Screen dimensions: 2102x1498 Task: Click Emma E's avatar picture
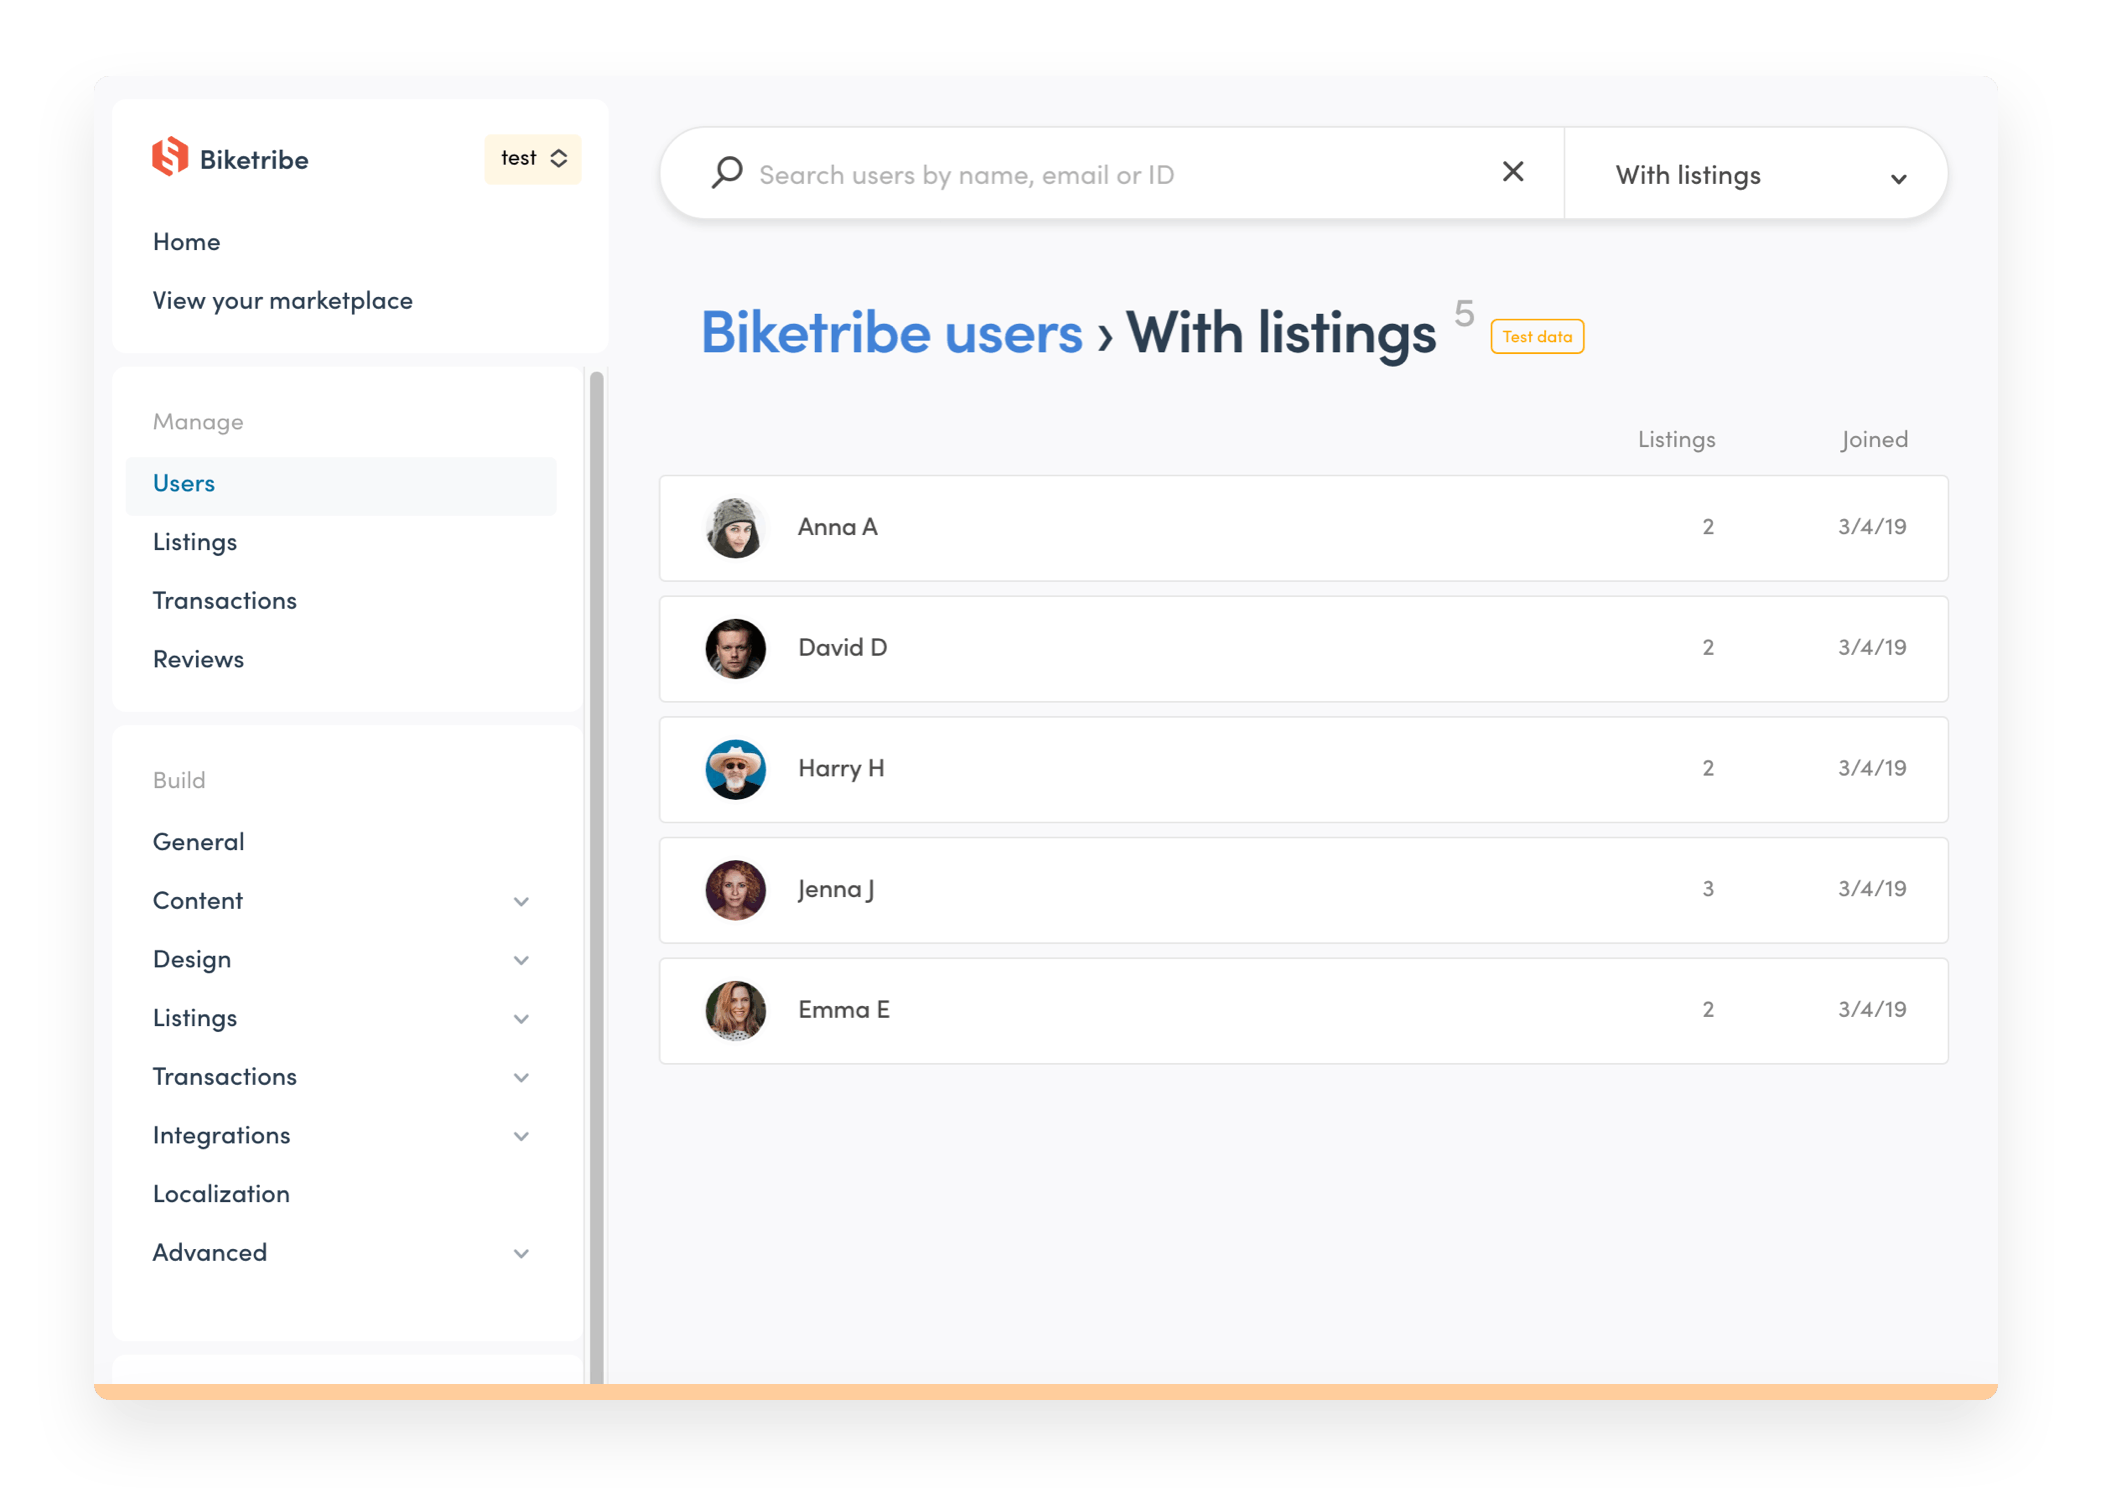735,1011
